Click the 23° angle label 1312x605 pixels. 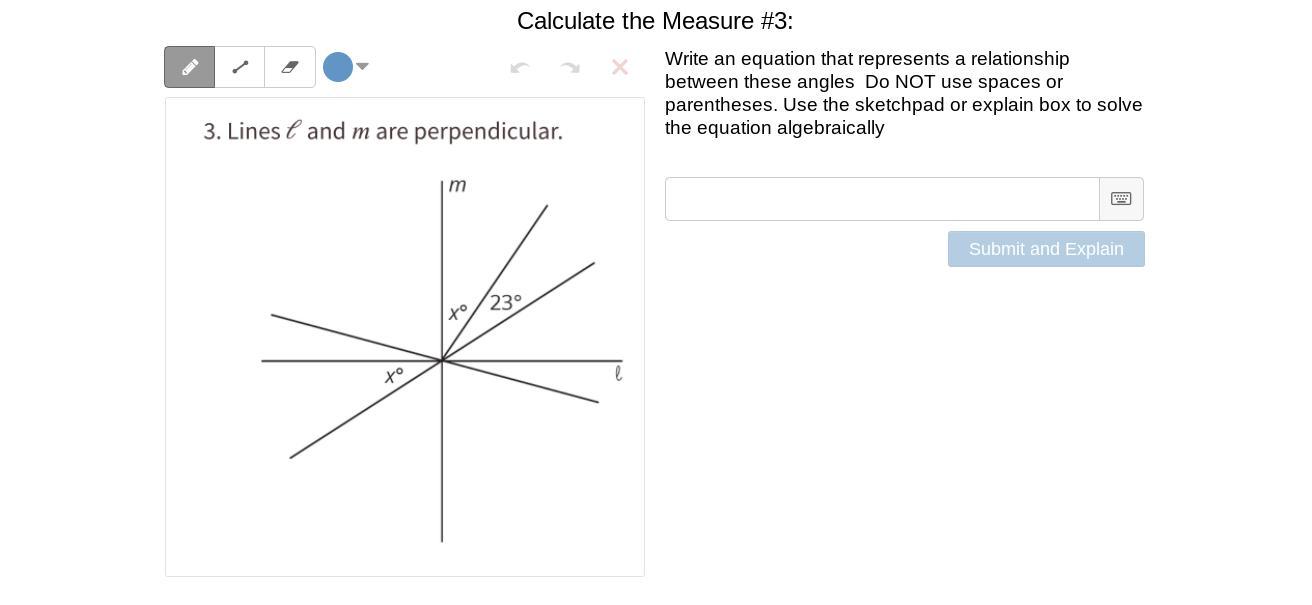click(506, 302)
